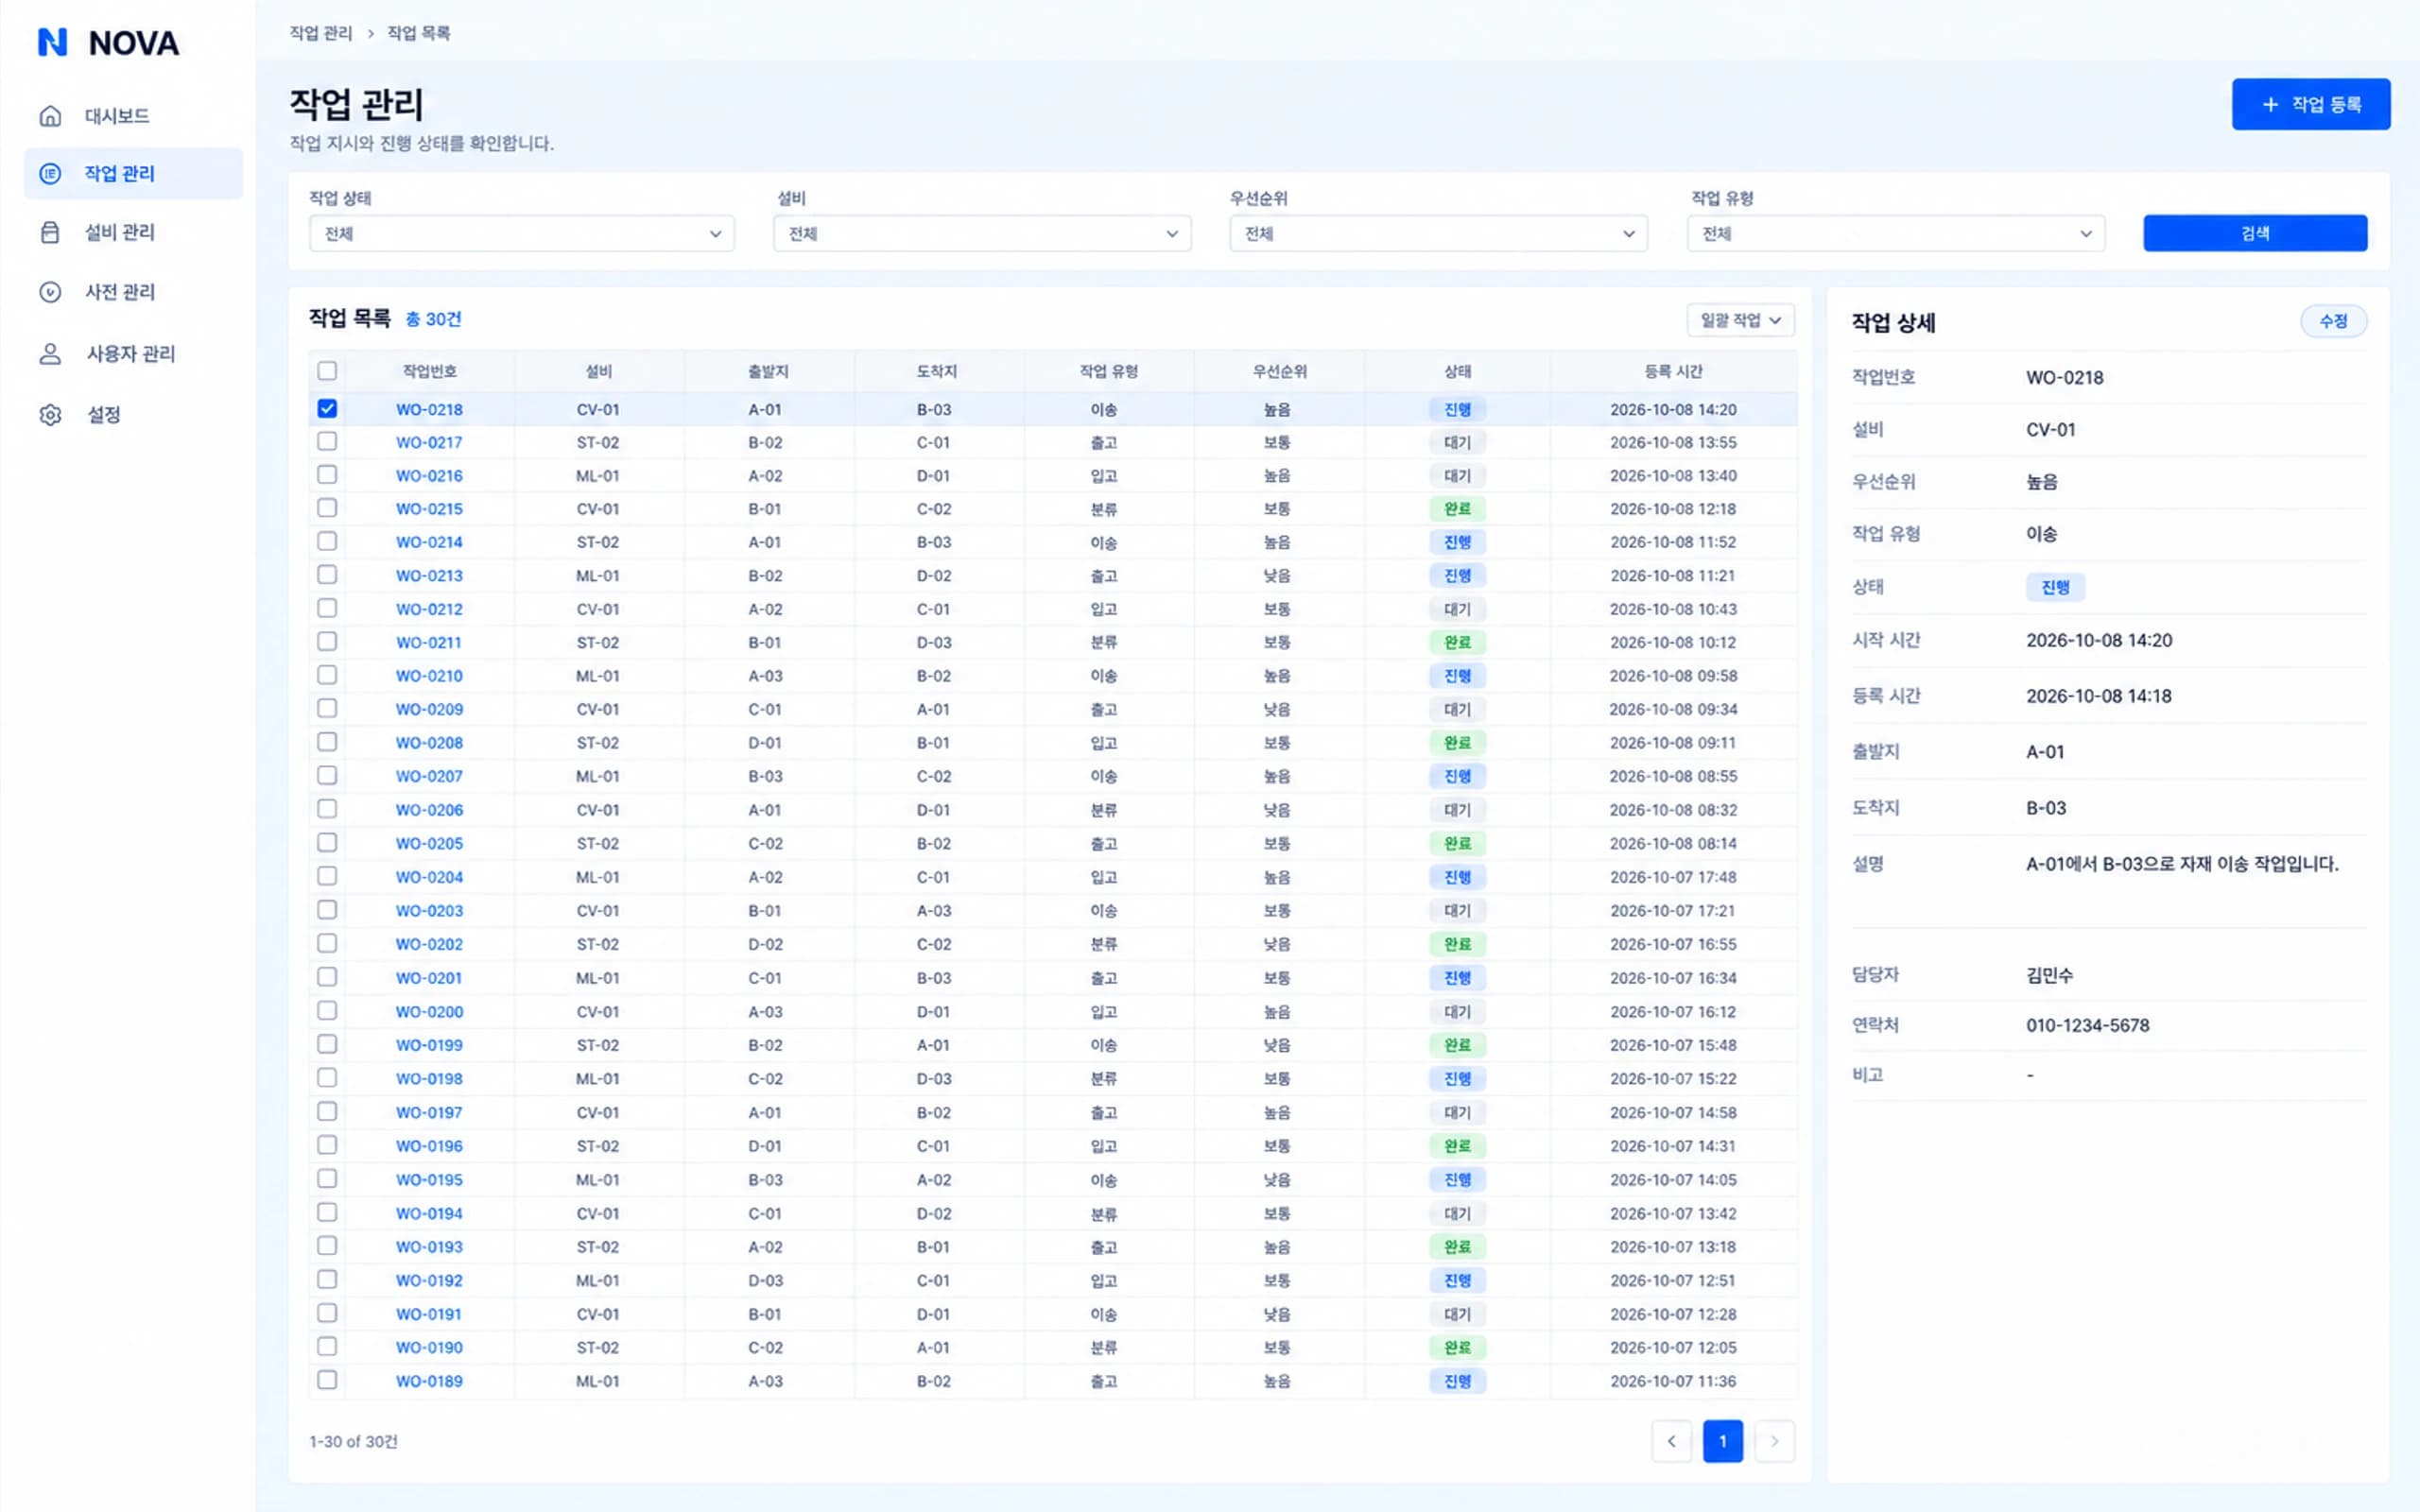
Task: Click the 설비 관리 sidebar icon
Action: tap(50, 232)
